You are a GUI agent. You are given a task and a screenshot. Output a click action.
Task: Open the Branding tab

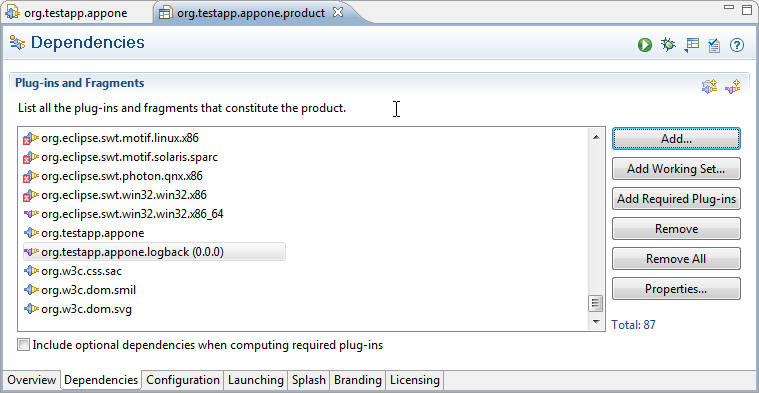tap(358, 380)
